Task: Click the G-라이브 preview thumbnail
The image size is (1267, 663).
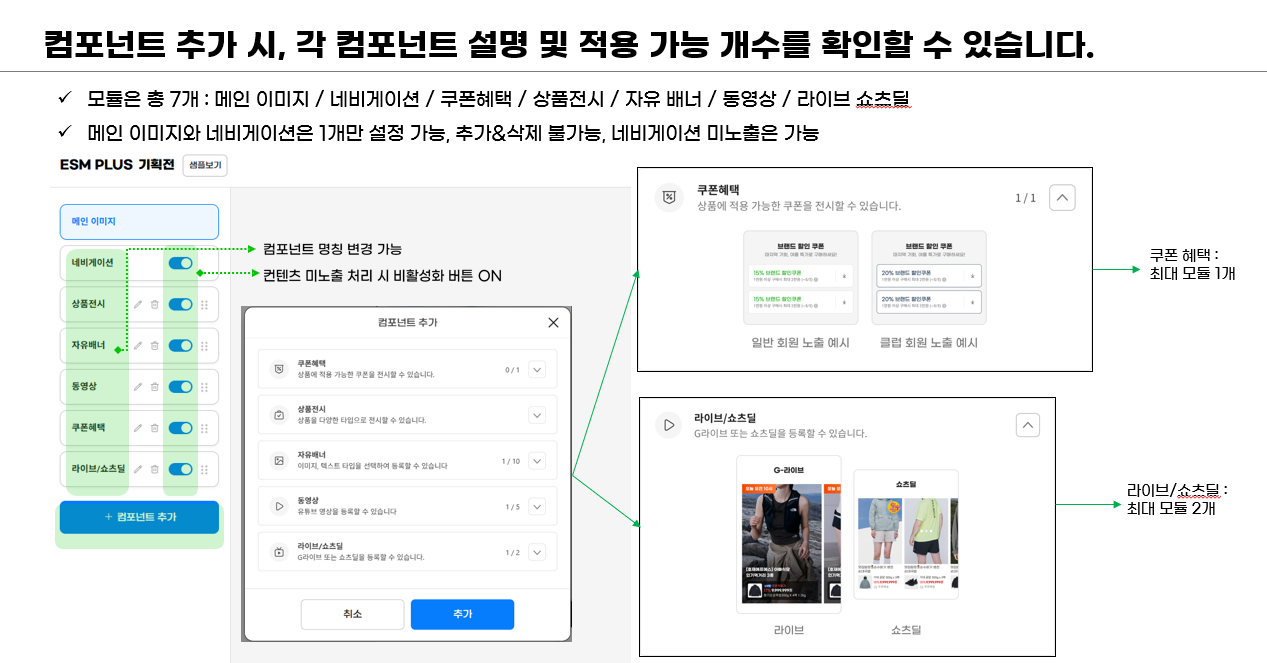Action: click(x=788, y=534)
